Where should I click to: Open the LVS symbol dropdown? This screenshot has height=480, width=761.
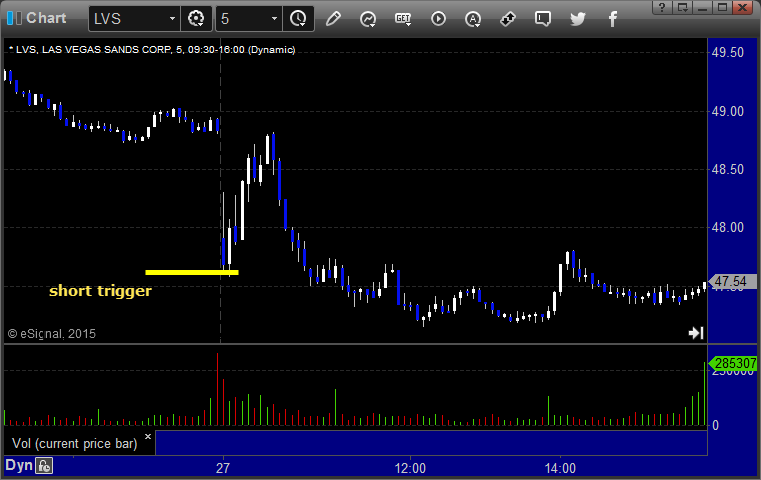tap(172, 19)
